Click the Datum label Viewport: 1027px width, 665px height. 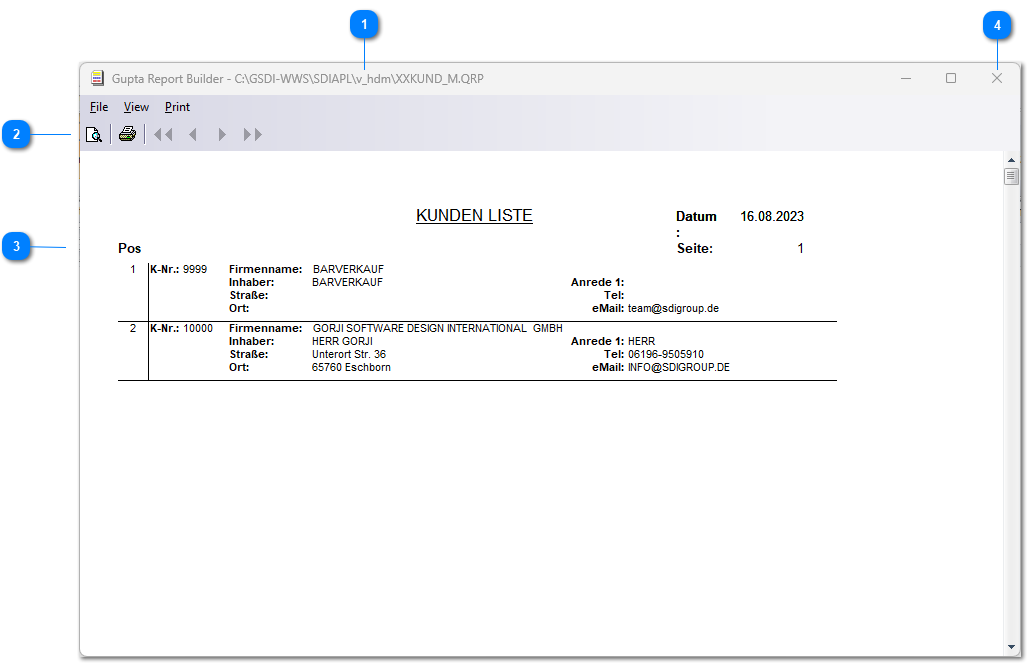click(696, 216)
